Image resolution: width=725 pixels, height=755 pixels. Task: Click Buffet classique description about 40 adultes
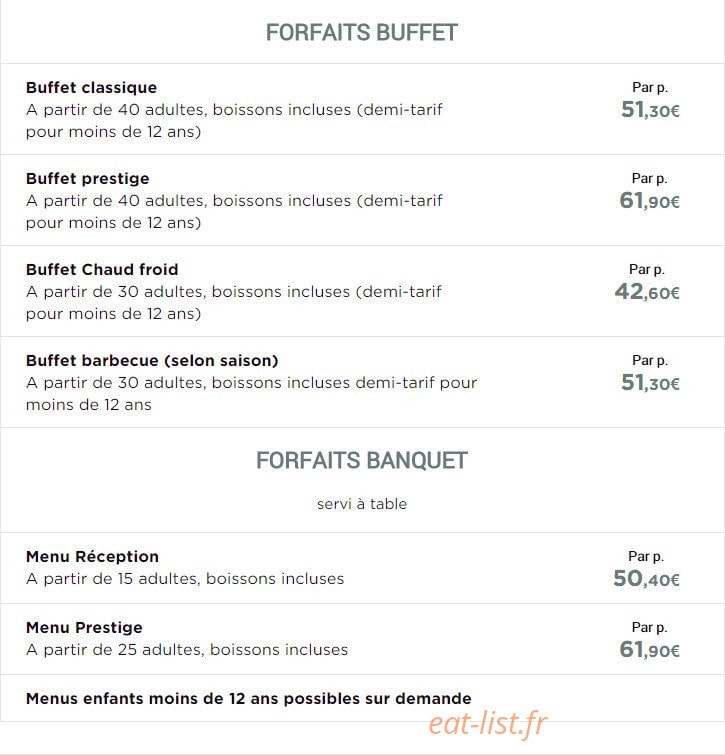click(x=234, y=121)
